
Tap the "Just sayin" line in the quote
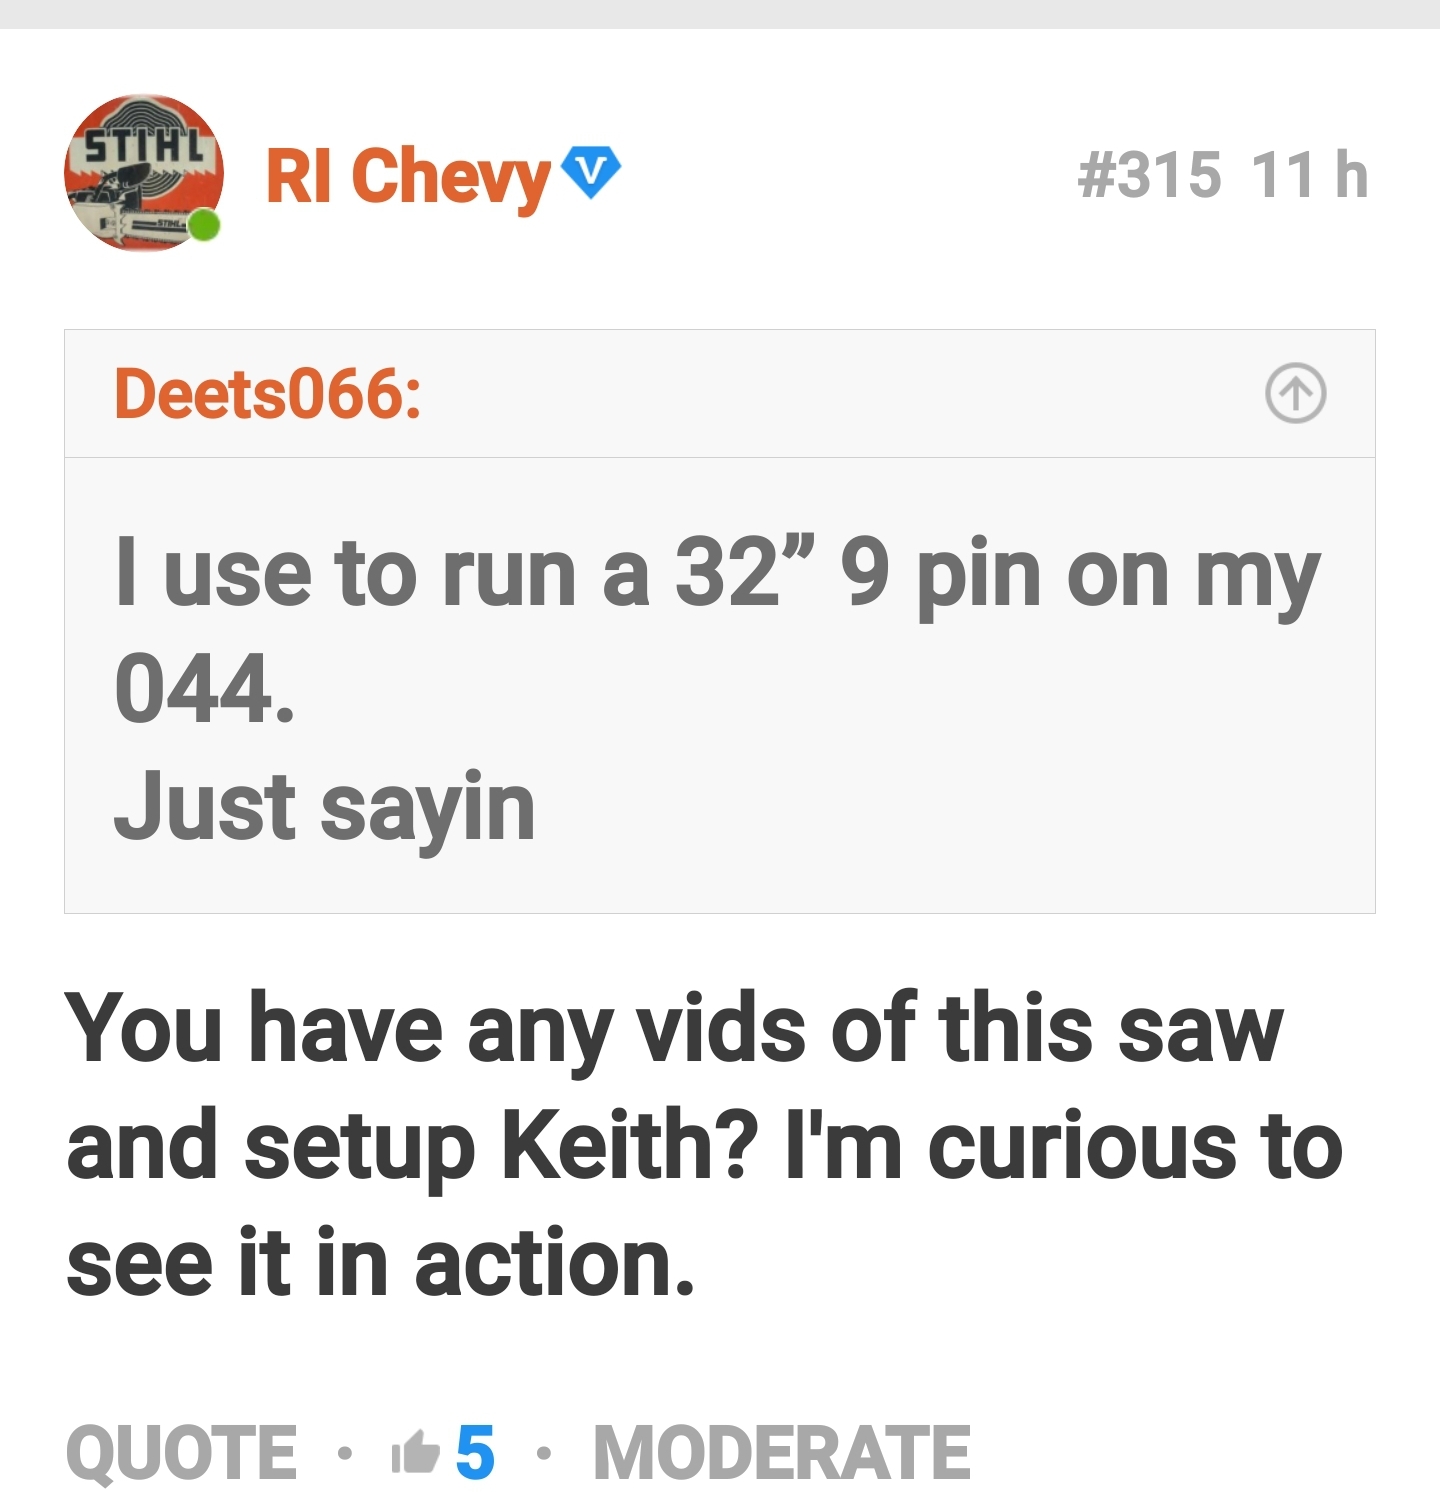click(x=325, y=807)
